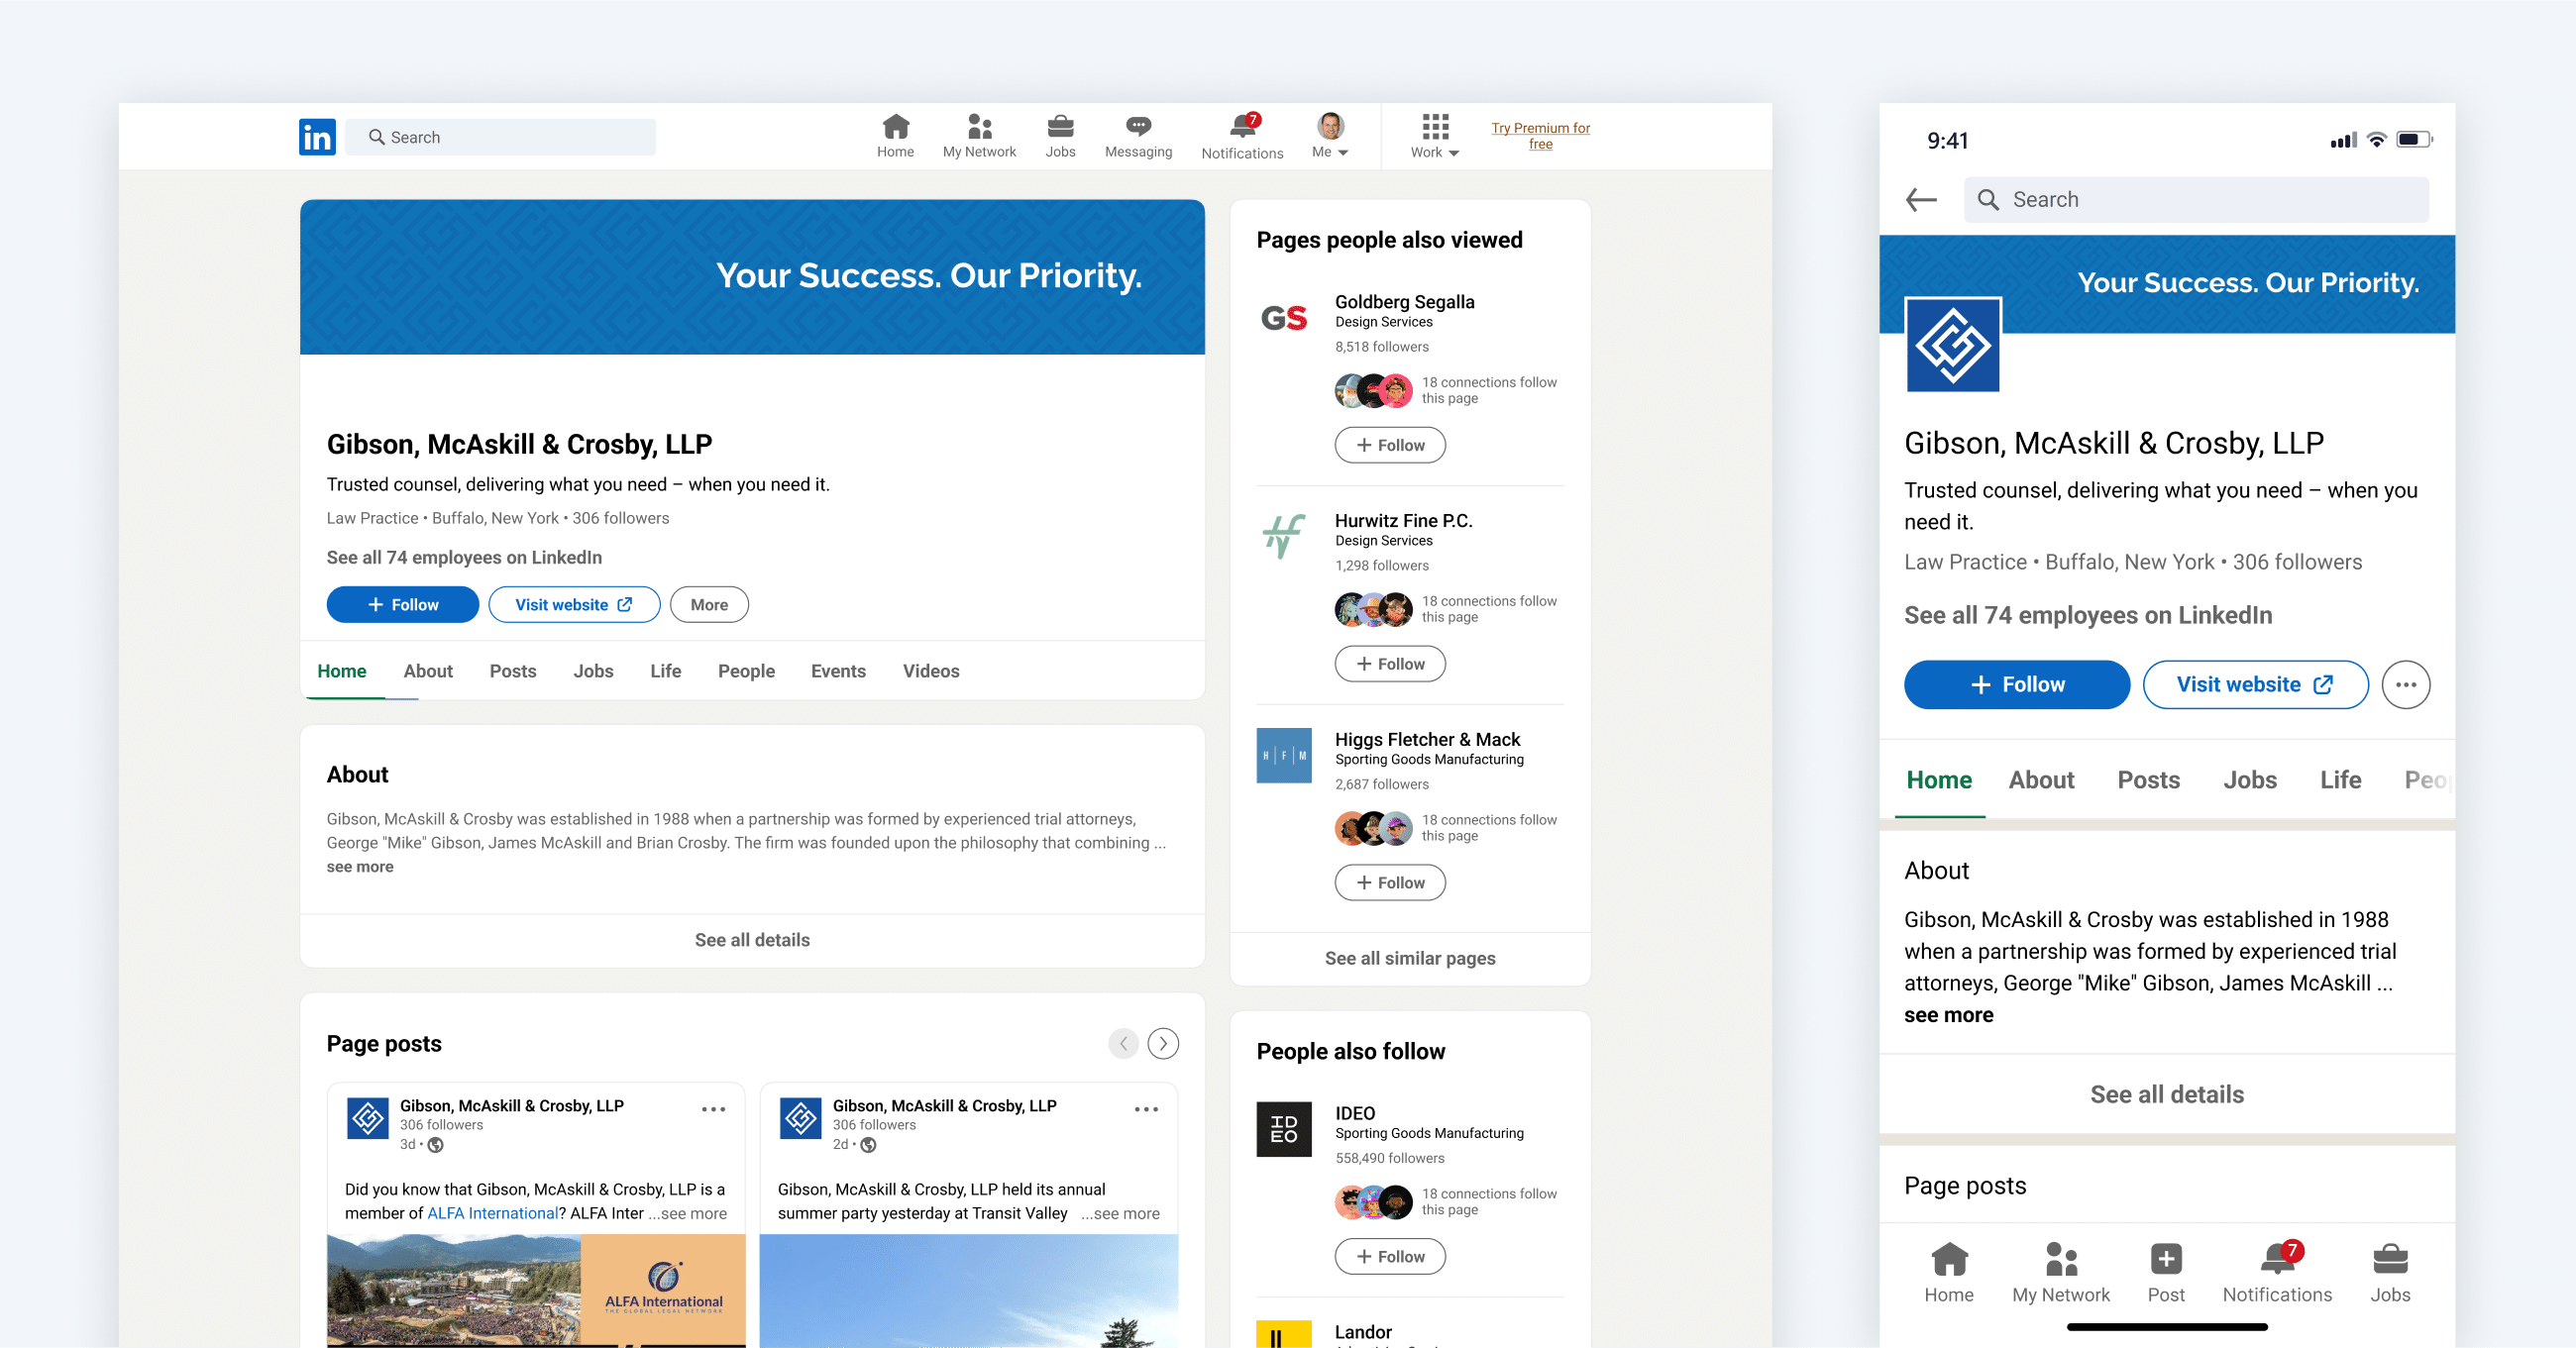Tap the mobile three-dot more button
2576x1348 pixels.
[2405, 685]
